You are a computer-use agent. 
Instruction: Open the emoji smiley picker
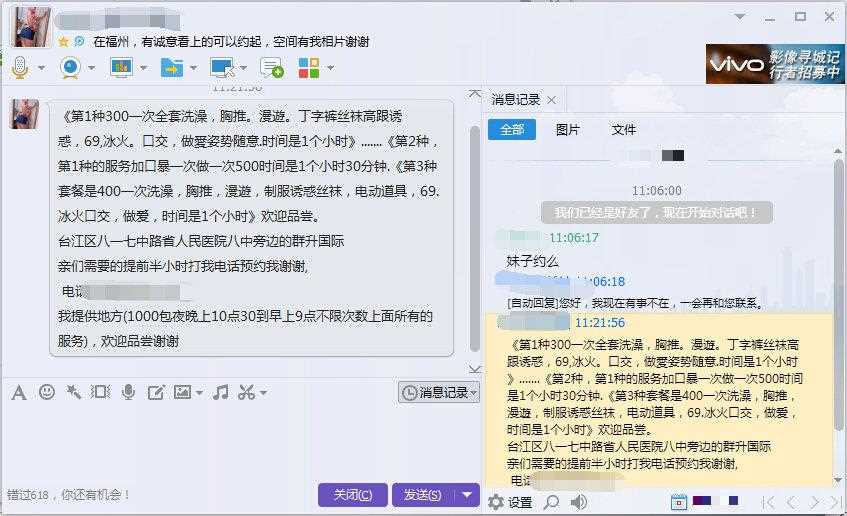tap(47, 392)
